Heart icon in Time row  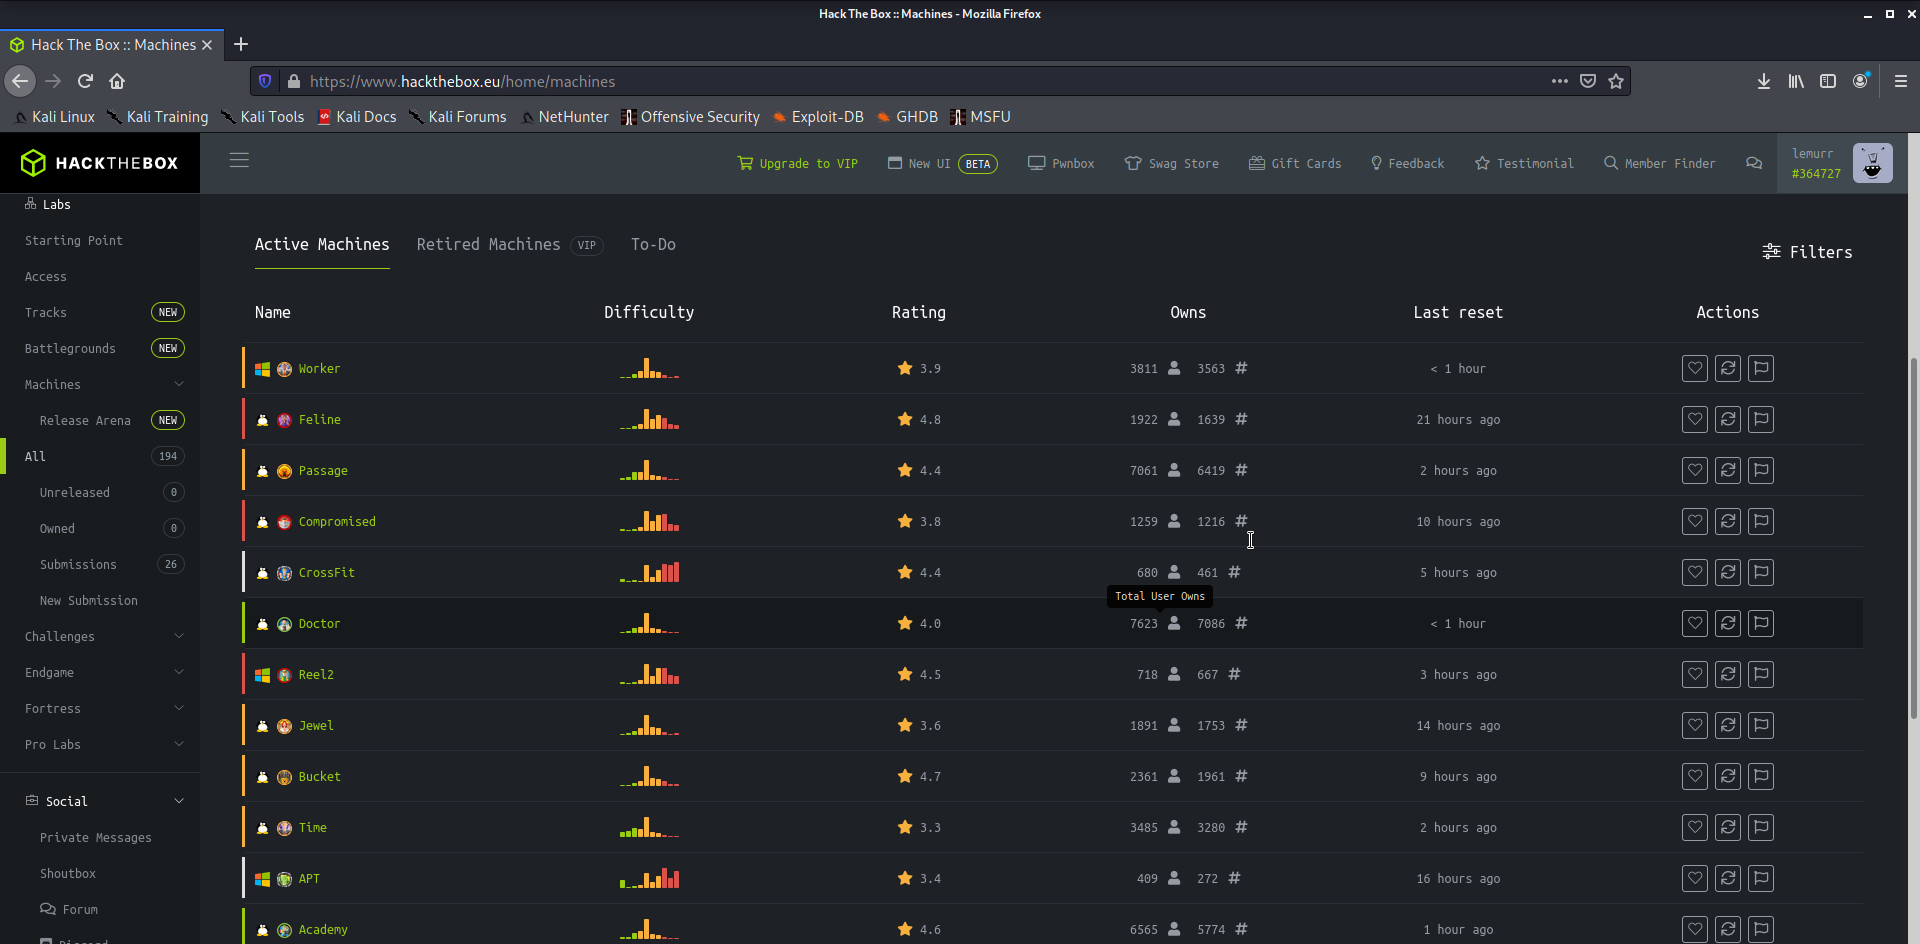tap(1694, 827)
